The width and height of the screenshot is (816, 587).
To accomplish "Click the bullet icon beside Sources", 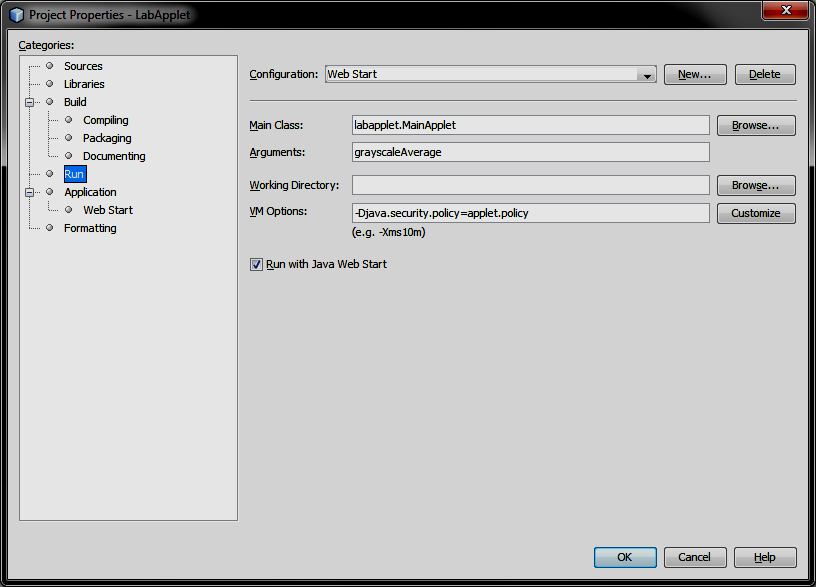I will pyautogui.click(x=49, y=66).
